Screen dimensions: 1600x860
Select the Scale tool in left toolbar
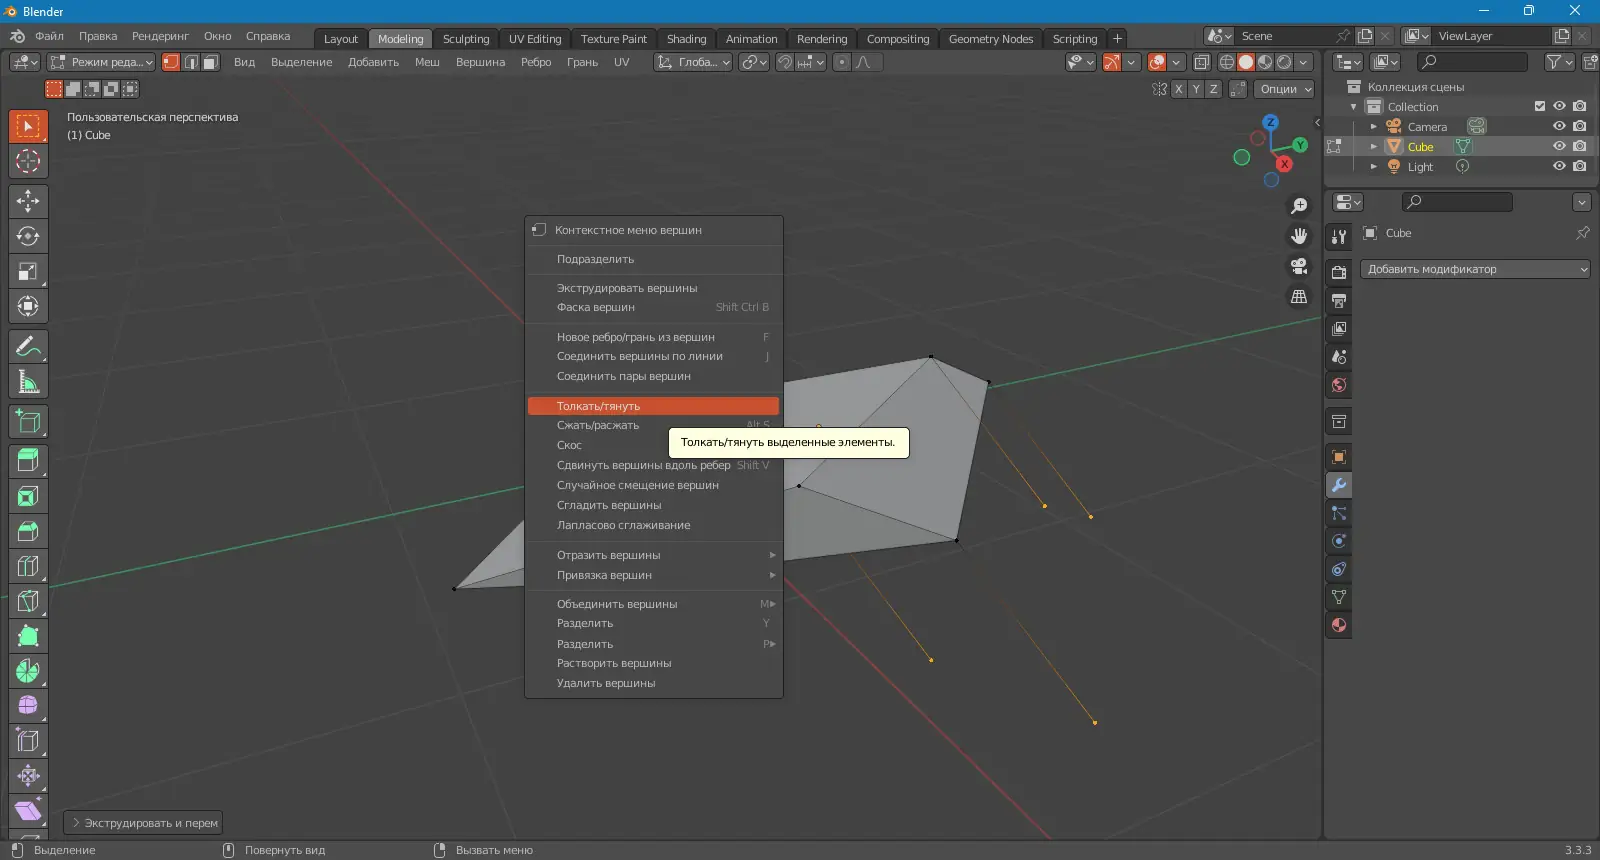tap(28, 272)
